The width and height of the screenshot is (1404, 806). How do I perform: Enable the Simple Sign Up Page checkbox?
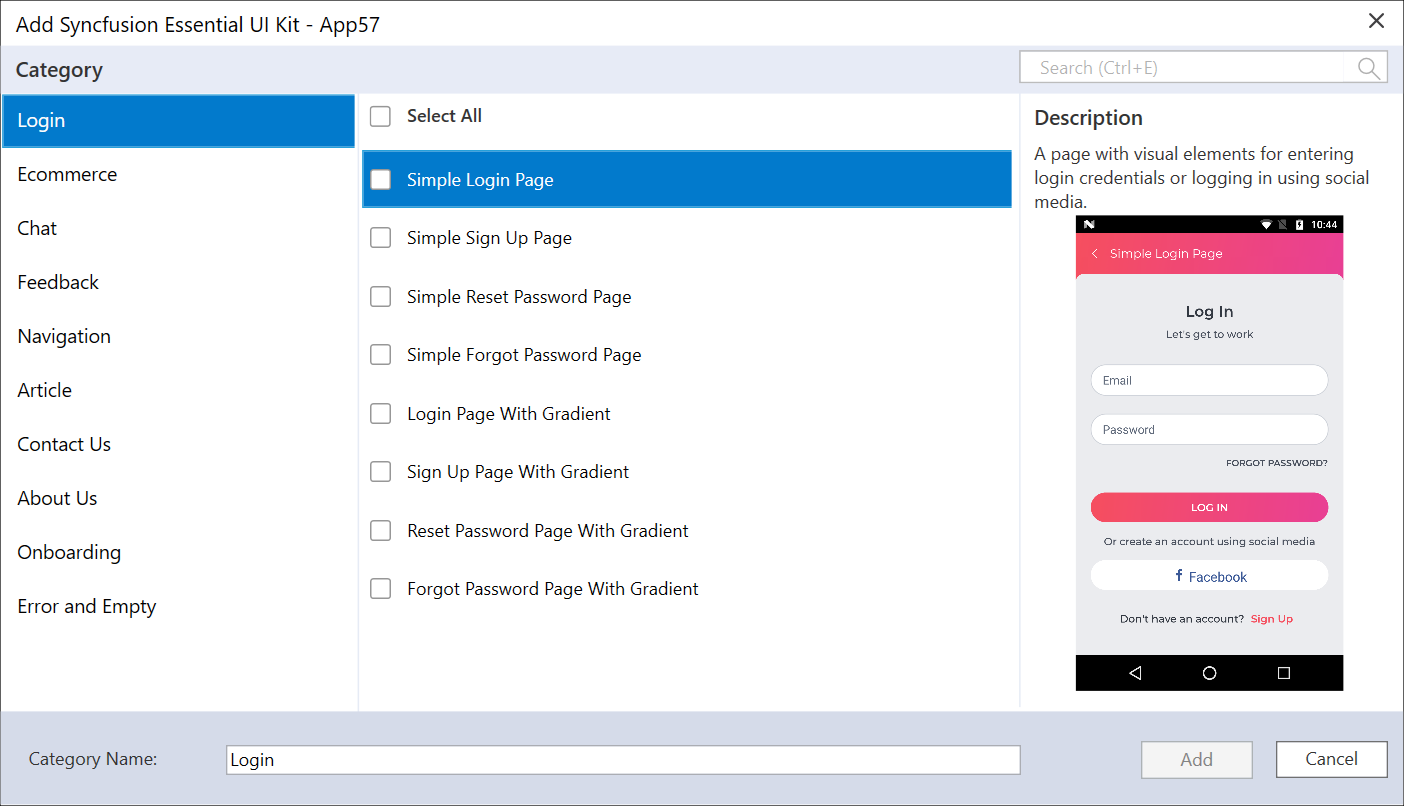click(x=381, y=238)
